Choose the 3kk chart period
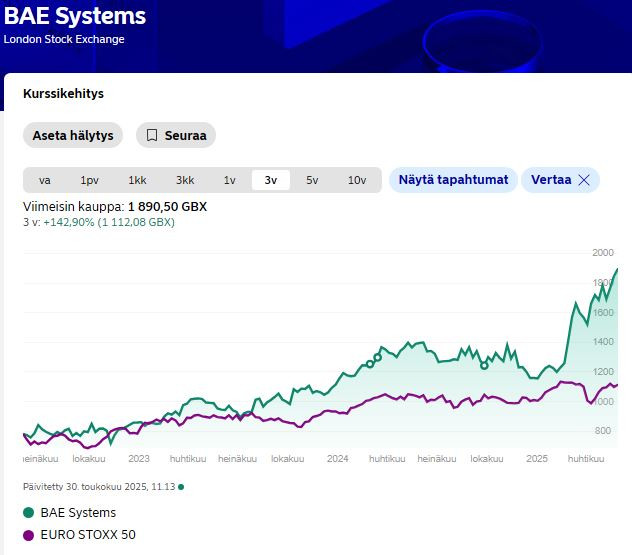The height and width of the screenshot is (555, 632). [x=185, y=180]
